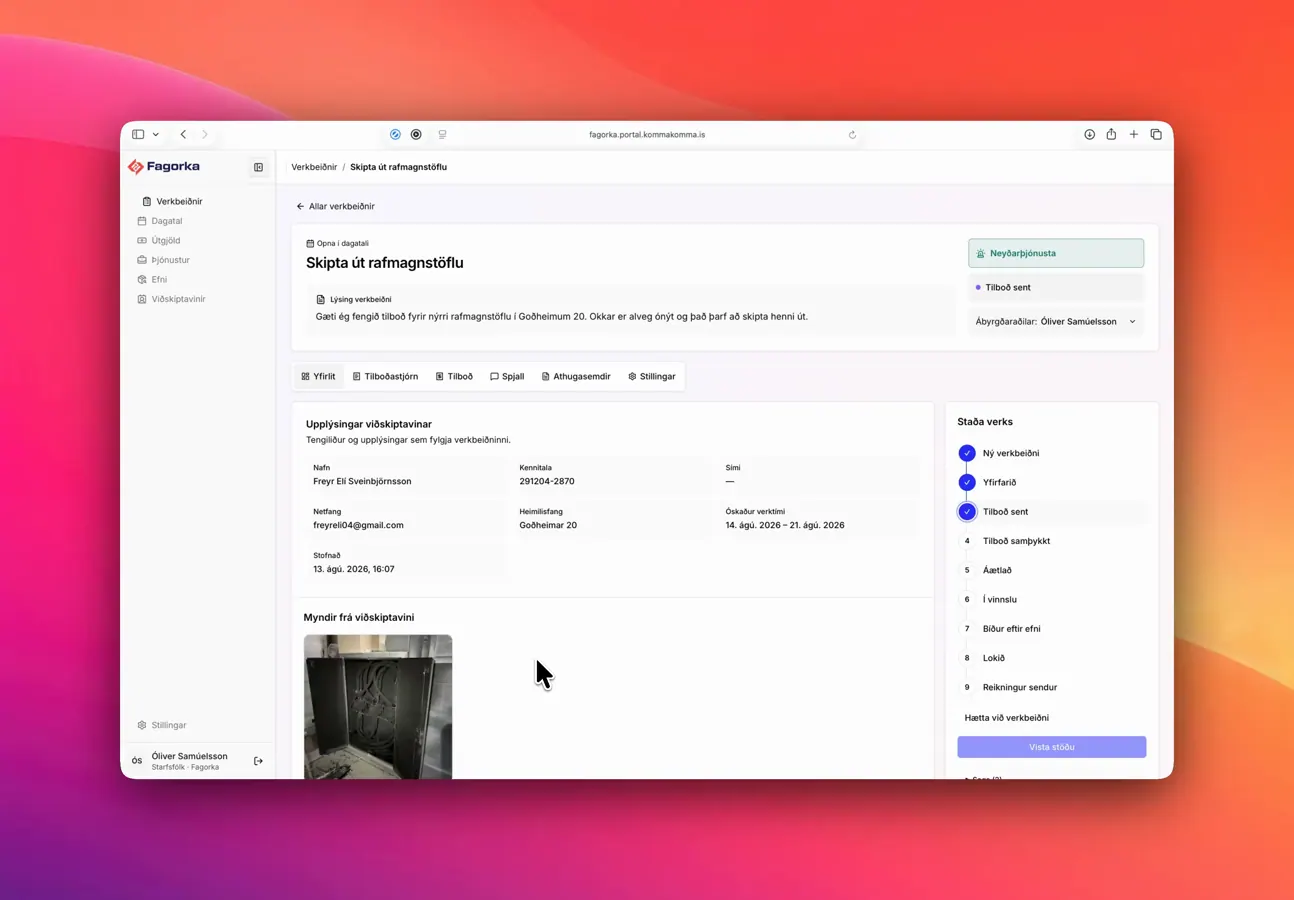Log out using icon beside Óliver Samúelsson
1294x900 pixels.
(x=258, y=761)
